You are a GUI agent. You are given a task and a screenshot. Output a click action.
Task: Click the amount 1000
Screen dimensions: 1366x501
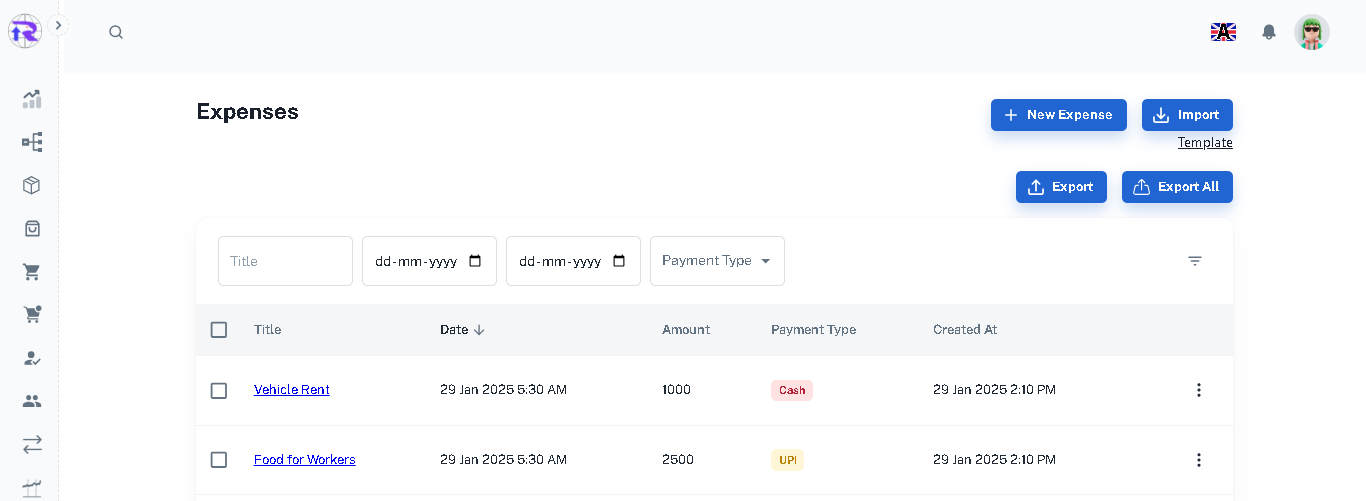click(x=676, y=390)
